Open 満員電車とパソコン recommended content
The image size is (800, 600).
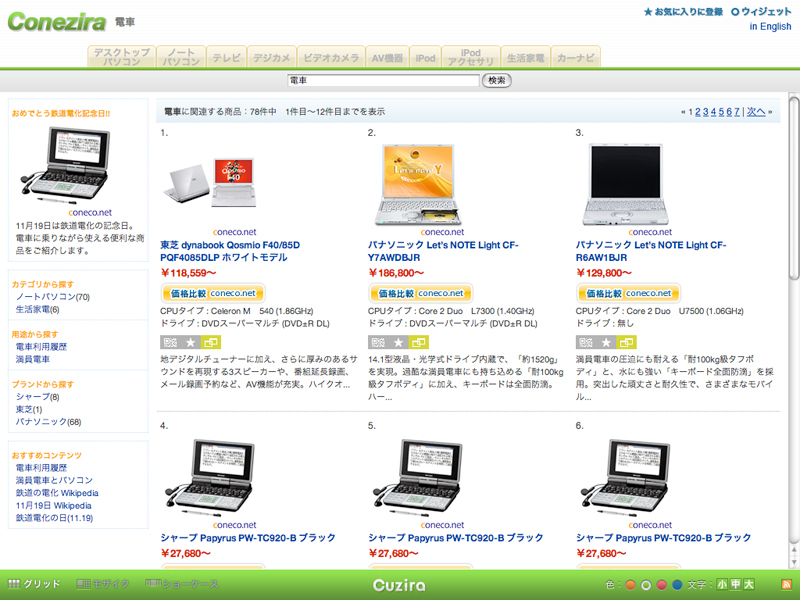(x=54, y=480)
